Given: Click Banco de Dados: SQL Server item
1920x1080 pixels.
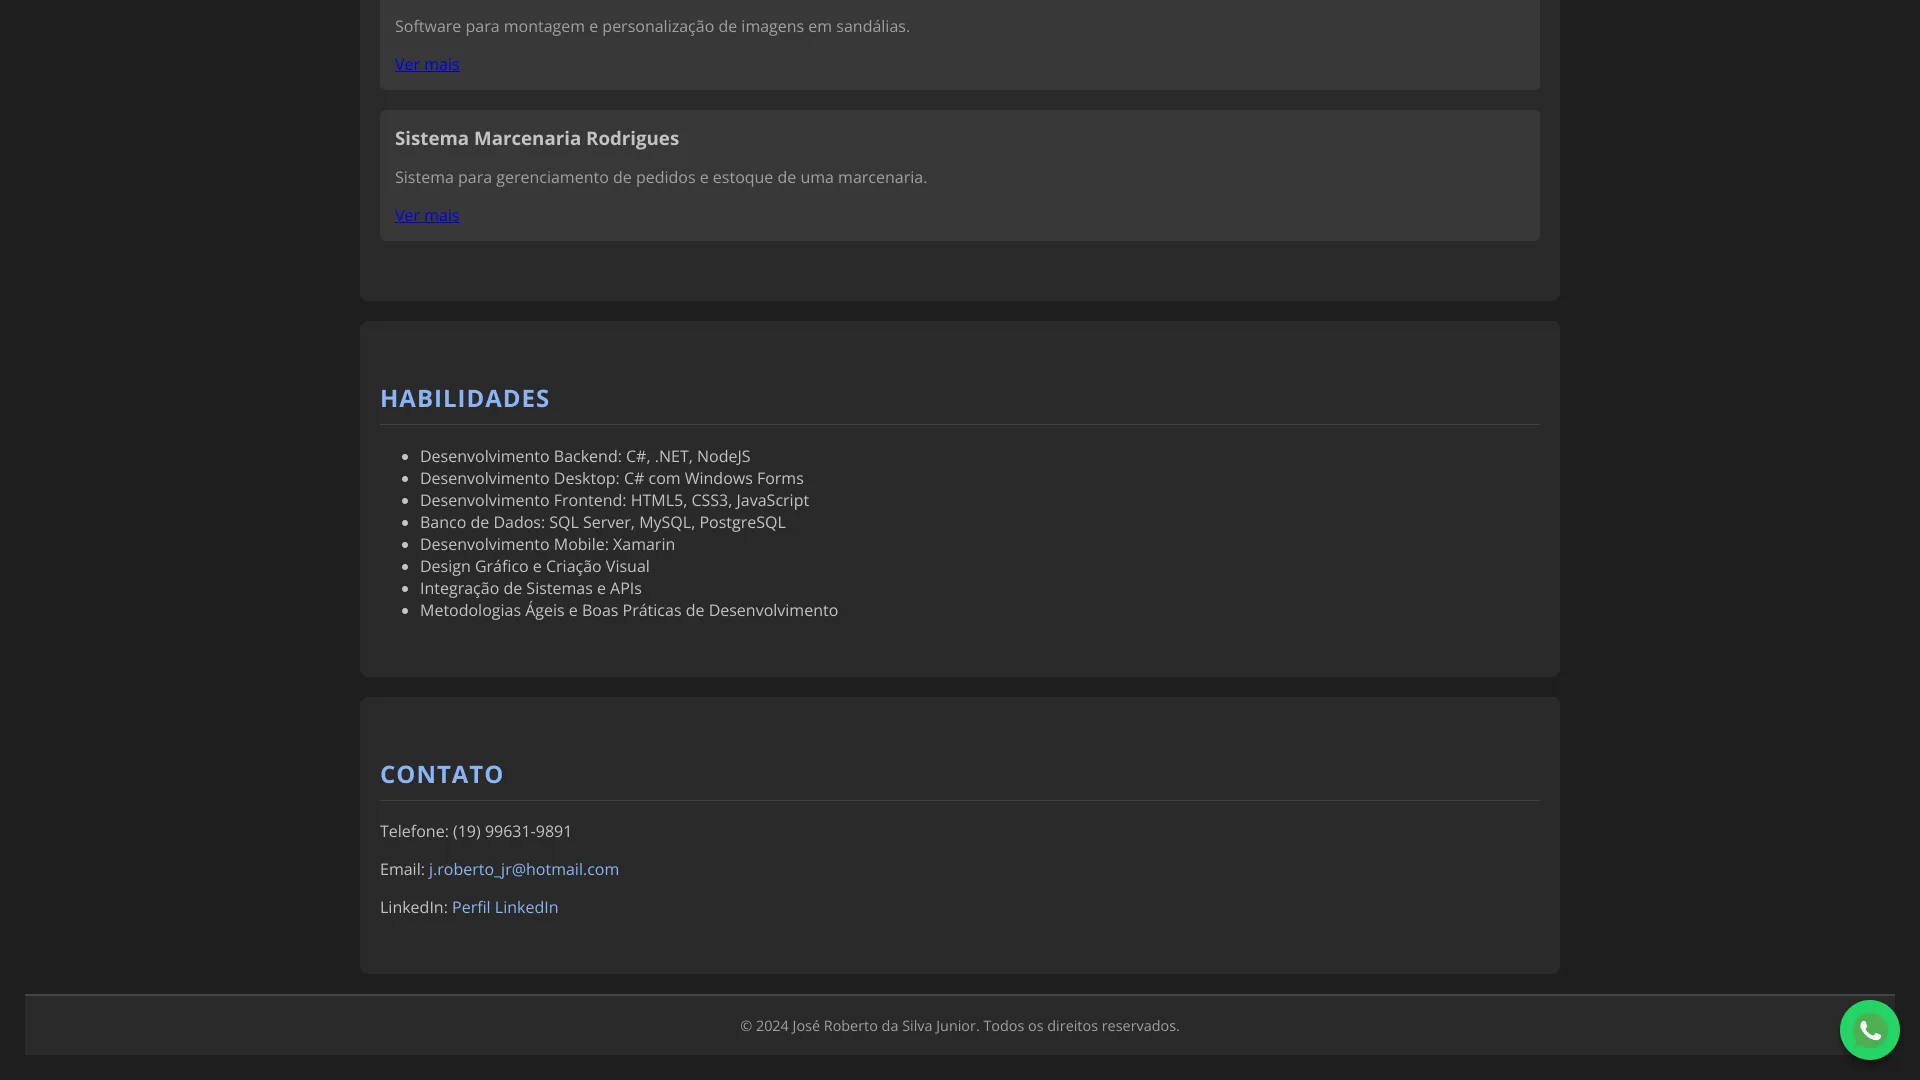Looking at the screenshot, I should tap(603, 522).
